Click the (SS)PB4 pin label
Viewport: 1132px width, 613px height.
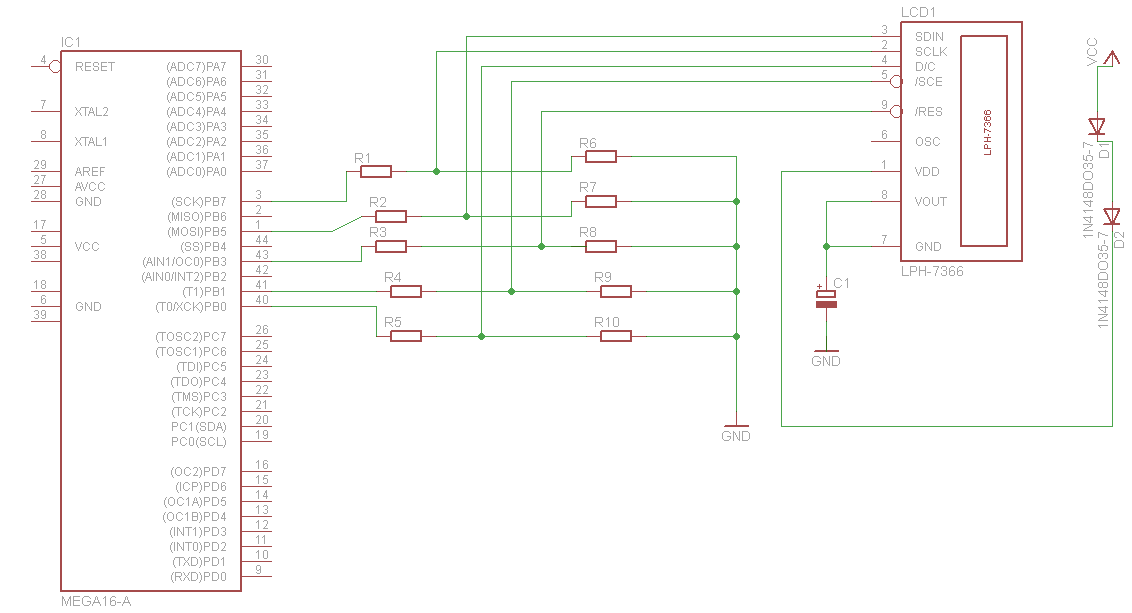(x=203, y=247)
